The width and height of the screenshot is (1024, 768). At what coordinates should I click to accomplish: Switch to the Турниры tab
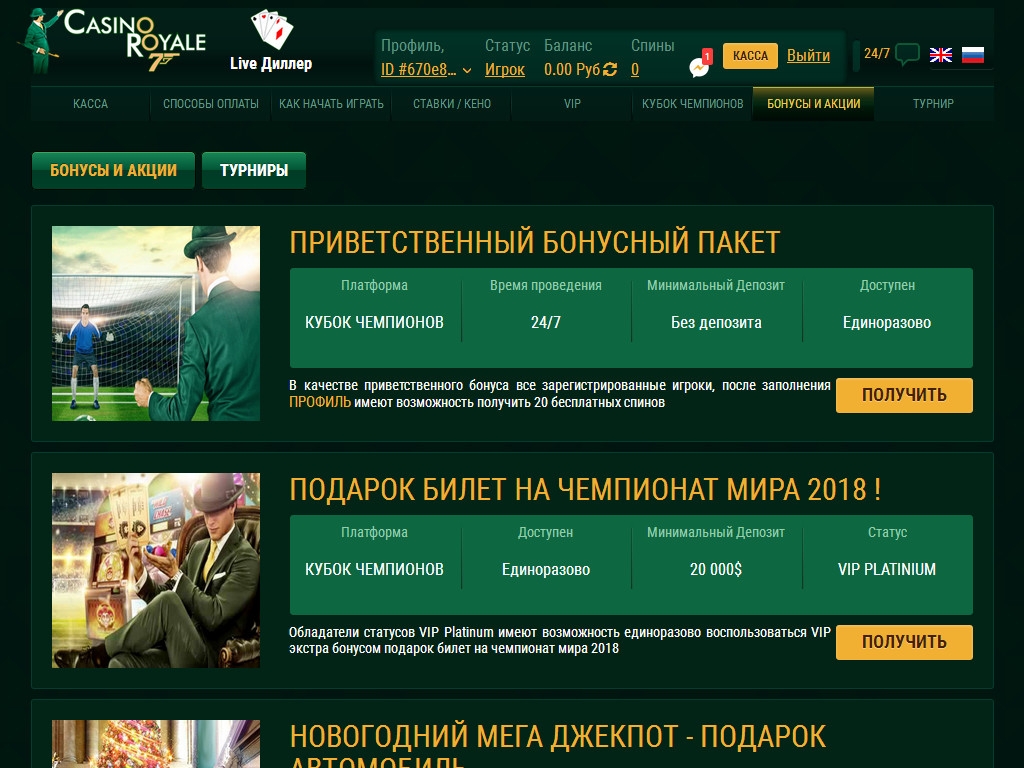tap(254, 170)
